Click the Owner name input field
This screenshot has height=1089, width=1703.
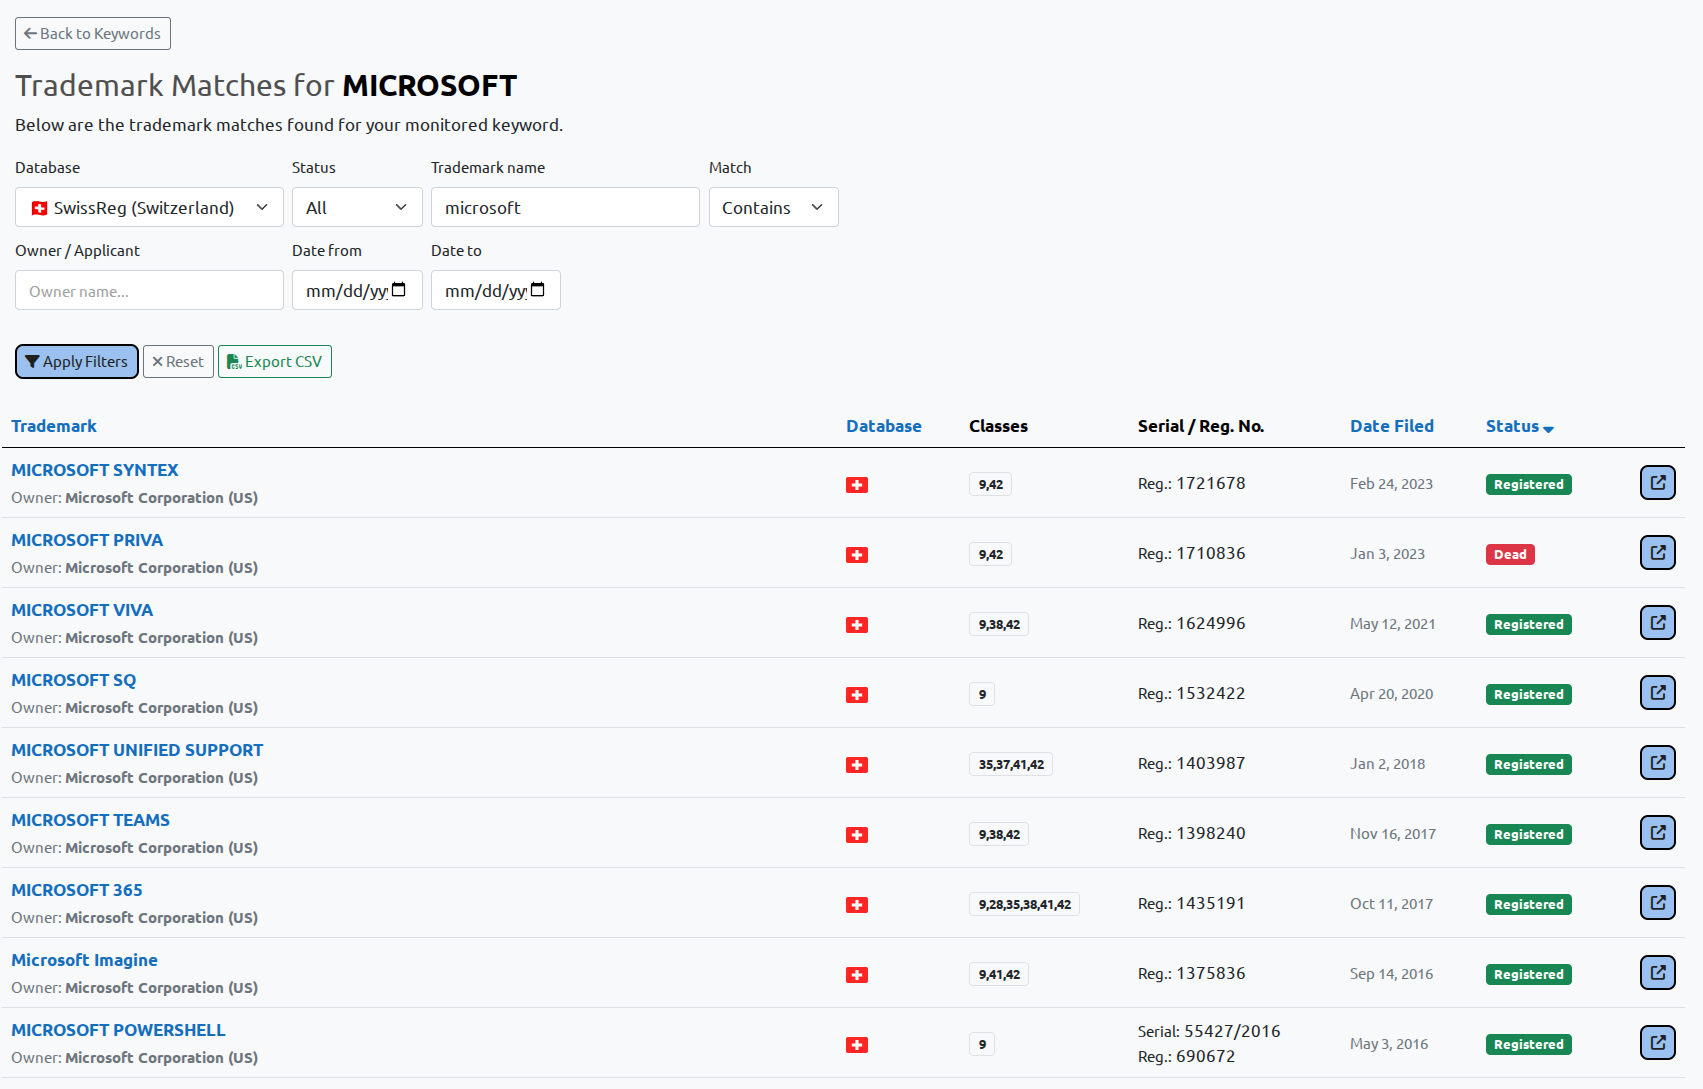coord(148,290)
